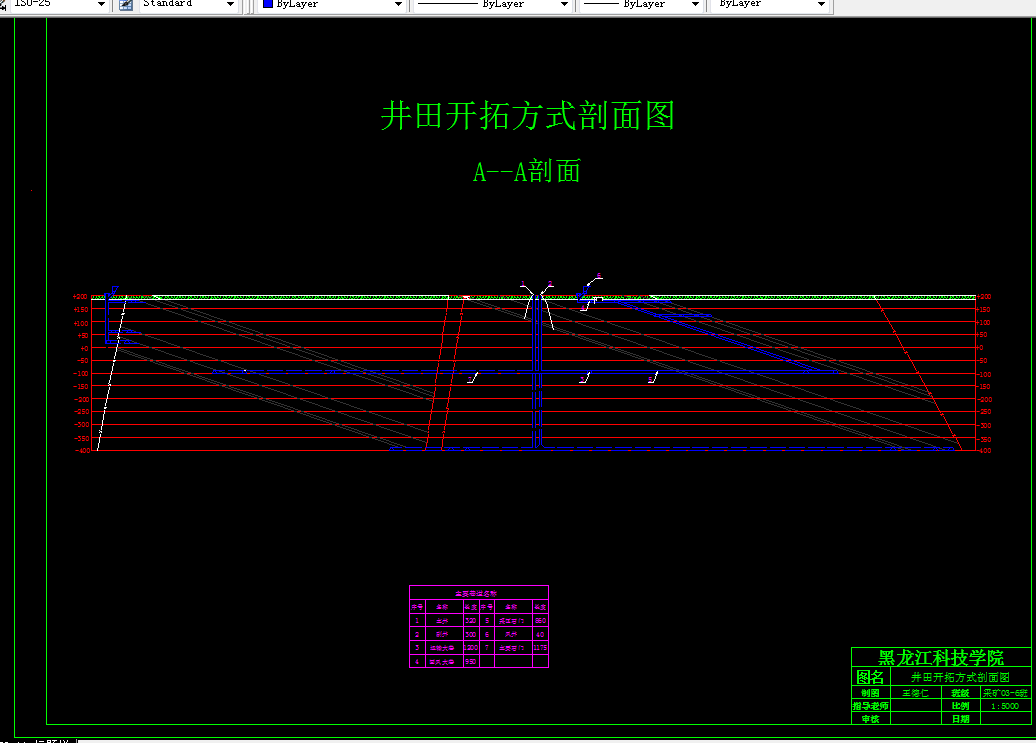
Task: Click the 1175 length value in legend
Action: click(540, 648)
